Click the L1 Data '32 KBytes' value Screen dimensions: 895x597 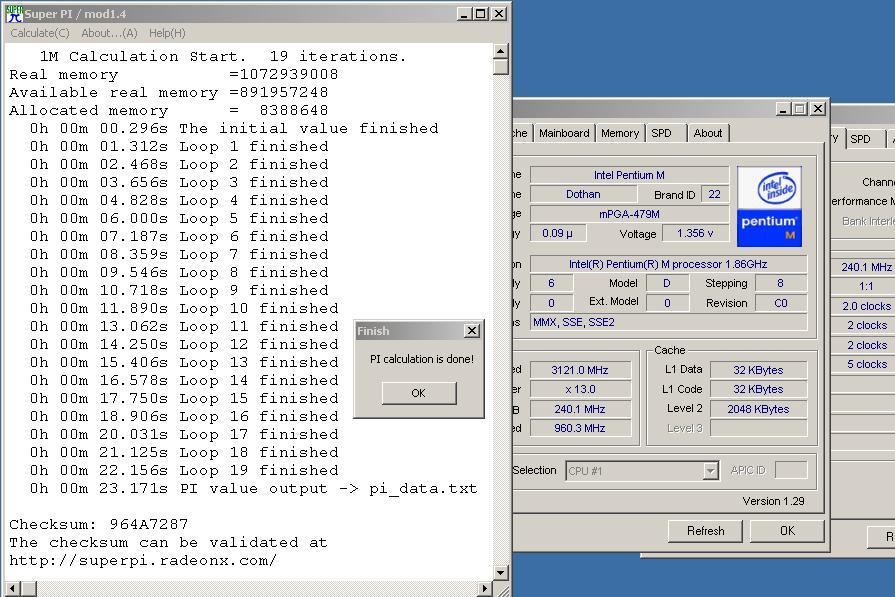(x=758, y=370)
